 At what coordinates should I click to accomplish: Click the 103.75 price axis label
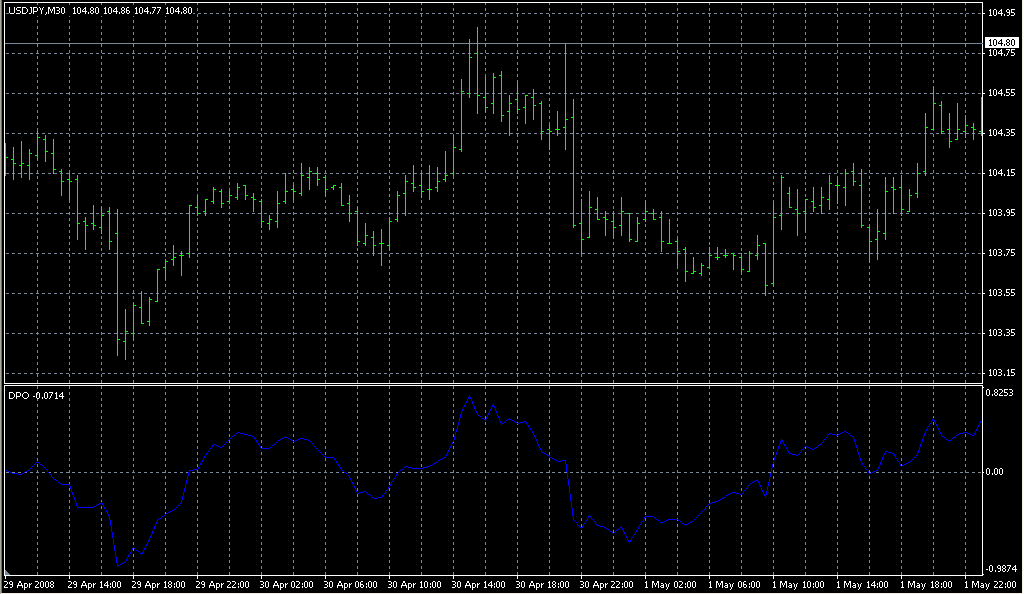coord(1001,253)
